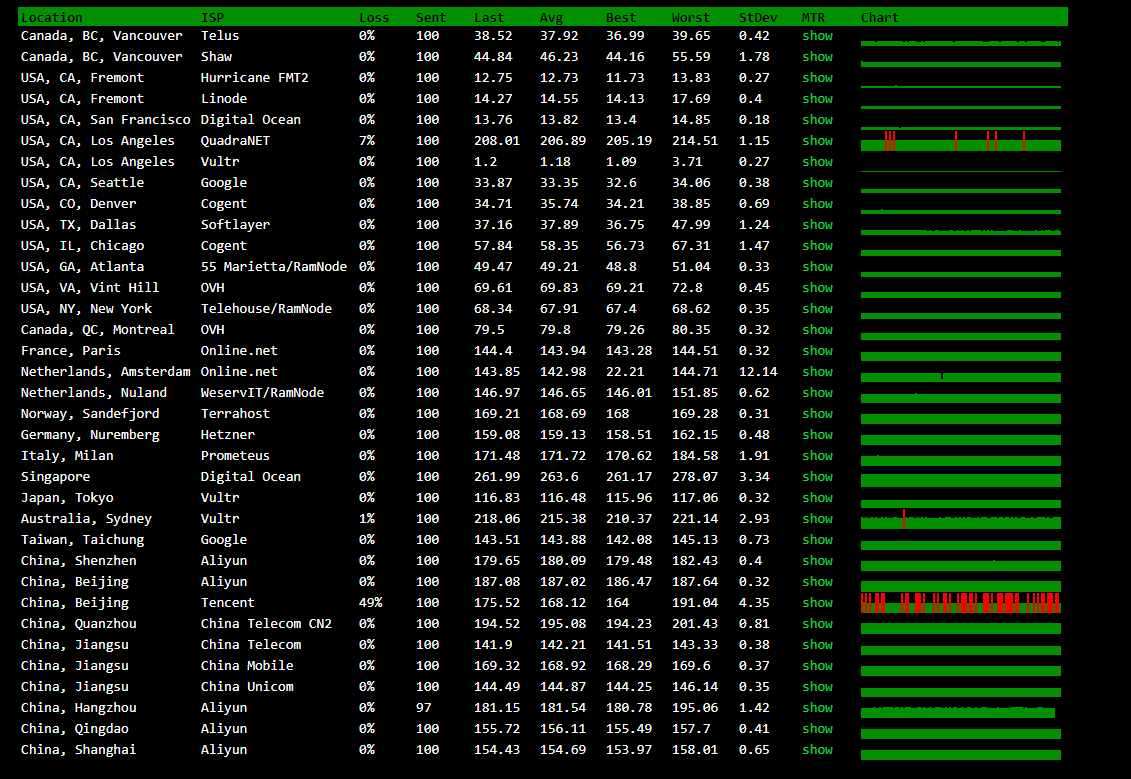Show MTR for Cogent Denver
The width and height of the screenshot is (1131, 779).
817,203
